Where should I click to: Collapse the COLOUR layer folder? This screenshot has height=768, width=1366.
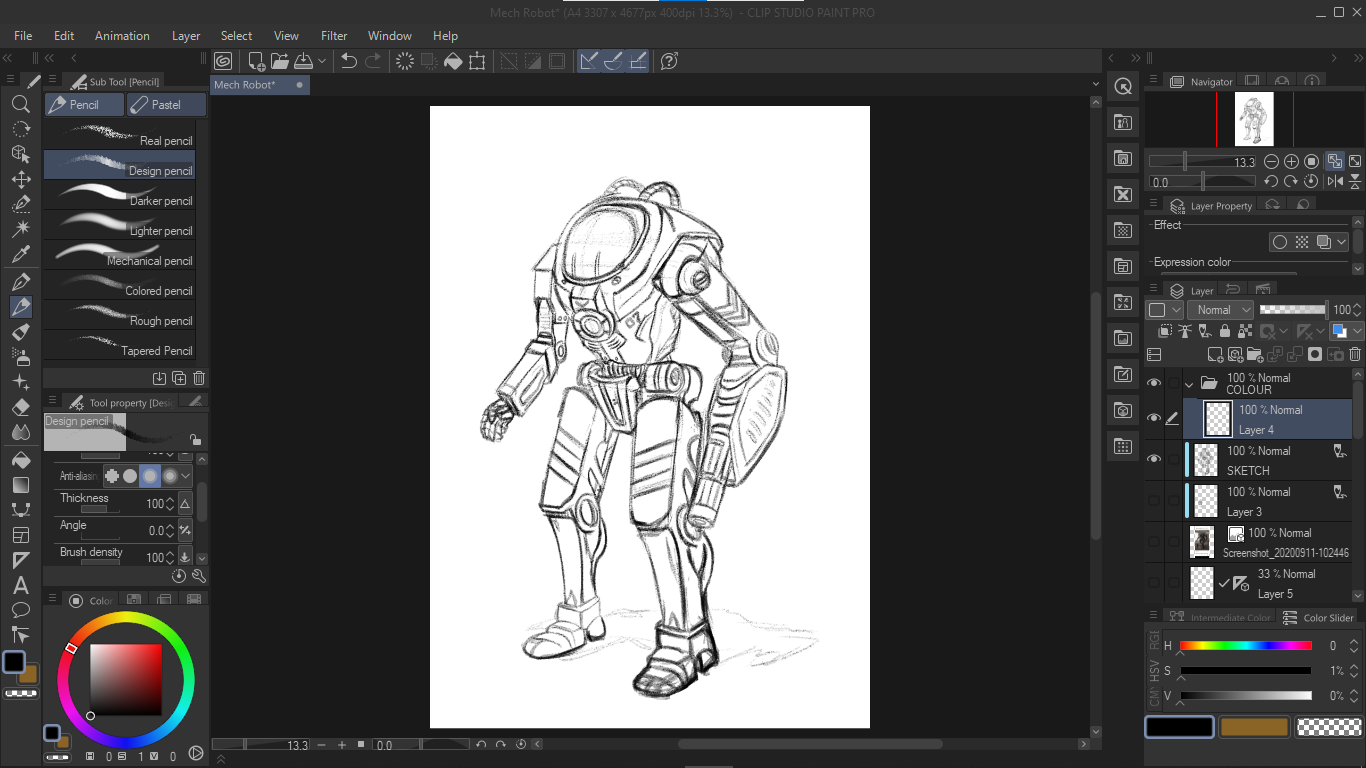[1189, 384]
